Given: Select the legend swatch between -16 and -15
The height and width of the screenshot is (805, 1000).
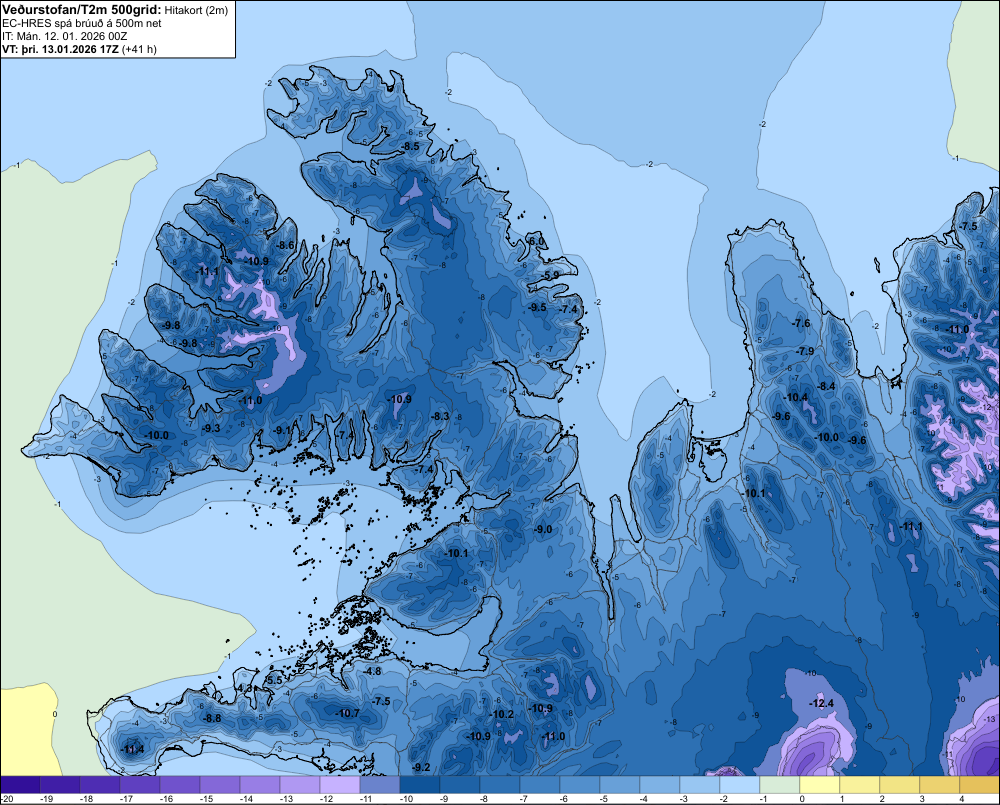Looking at the screenshot, I should [x=180, y=785].
